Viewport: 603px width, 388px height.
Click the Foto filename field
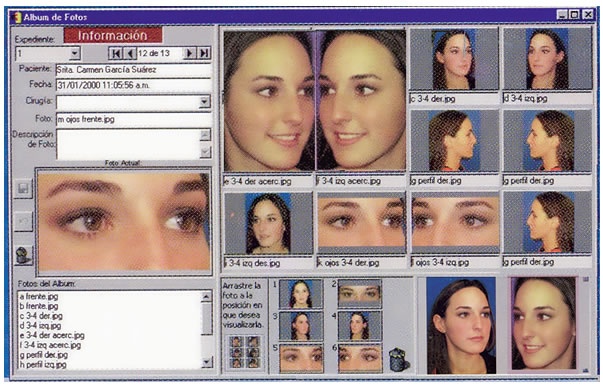133,120
